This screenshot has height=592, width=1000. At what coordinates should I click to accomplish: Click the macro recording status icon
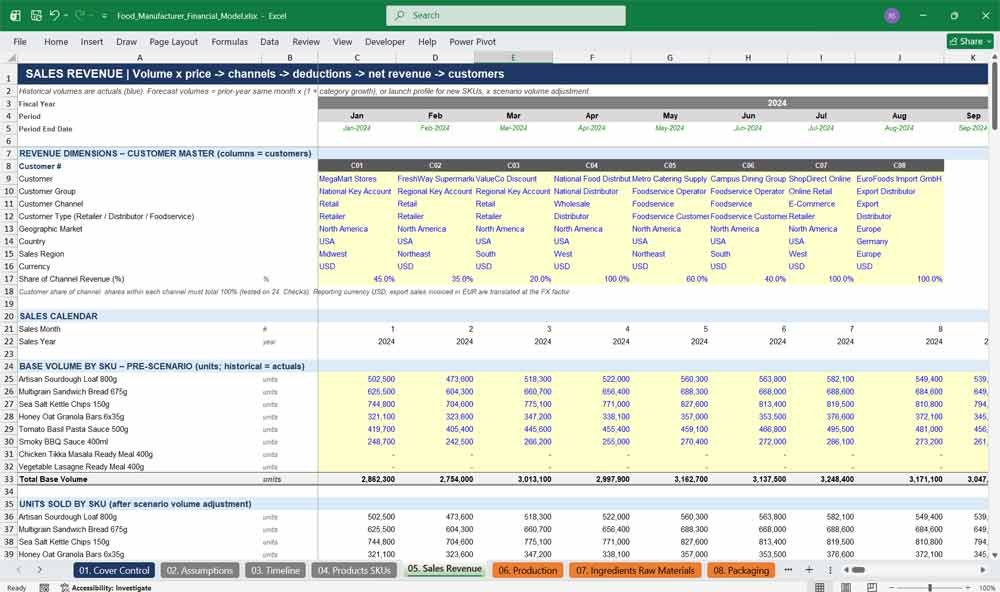44,588
